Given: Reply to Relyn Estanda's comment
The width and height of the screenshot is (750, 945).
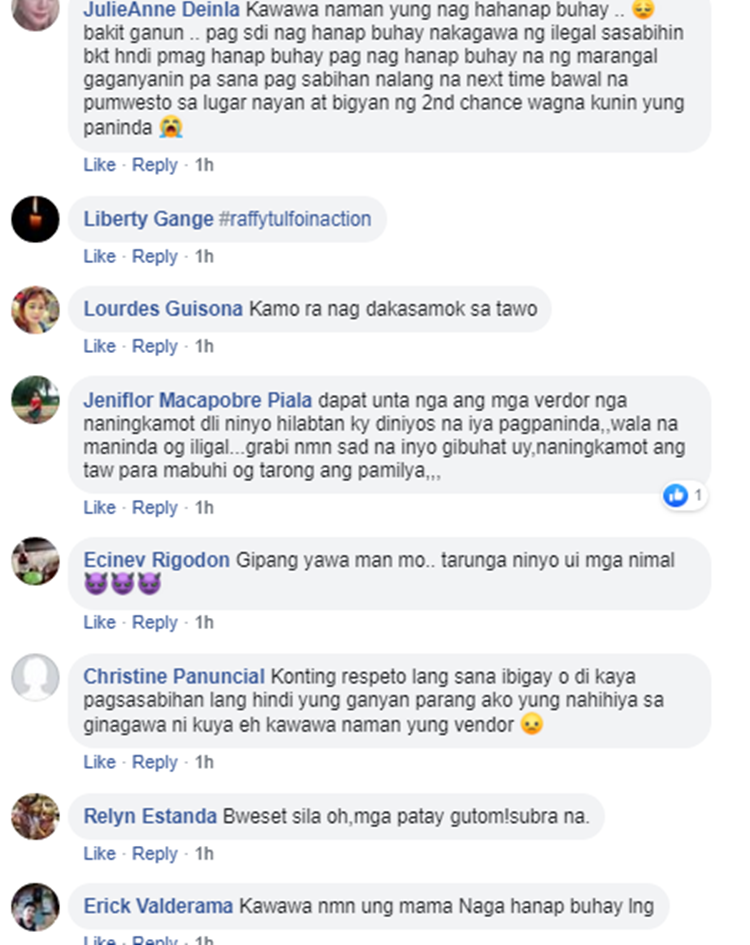Looking at the screenshot, I should point(155,853).
